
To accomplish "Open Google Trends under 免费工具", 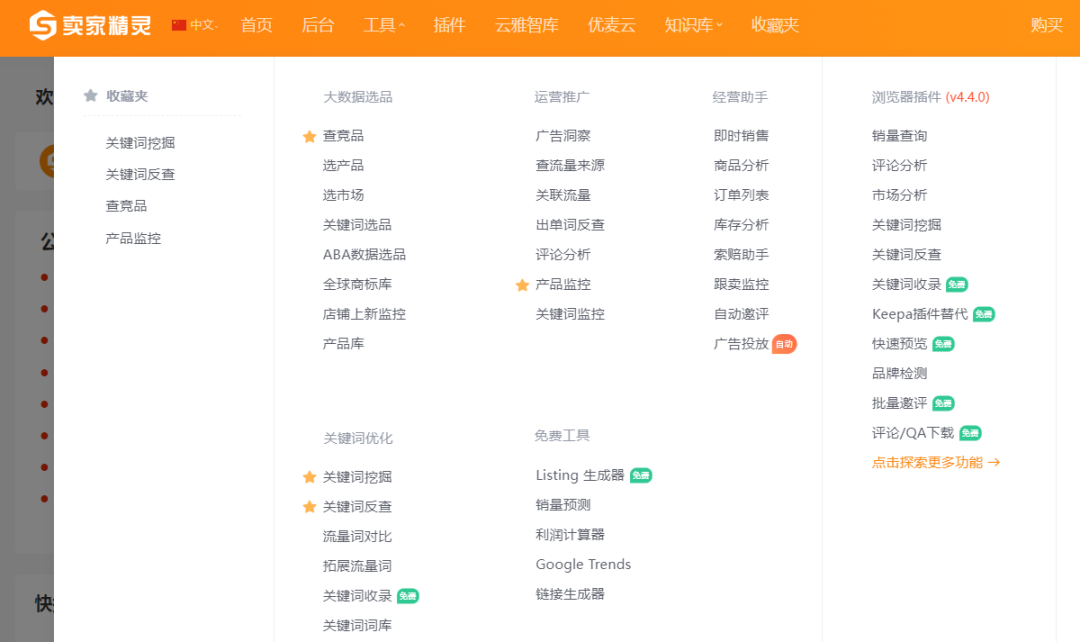I will [583, 564].
